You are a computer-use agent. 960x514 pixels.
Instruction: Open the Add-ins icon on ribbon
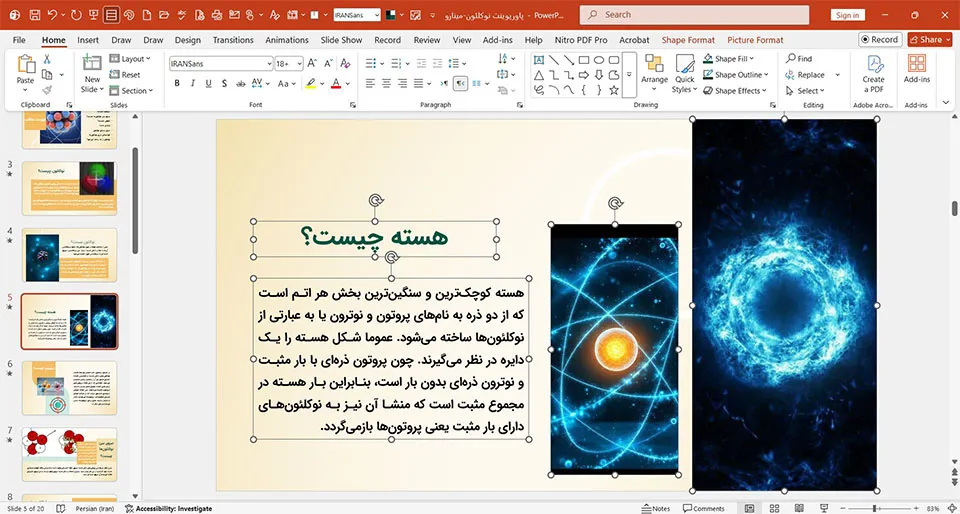tap(917, 69)
